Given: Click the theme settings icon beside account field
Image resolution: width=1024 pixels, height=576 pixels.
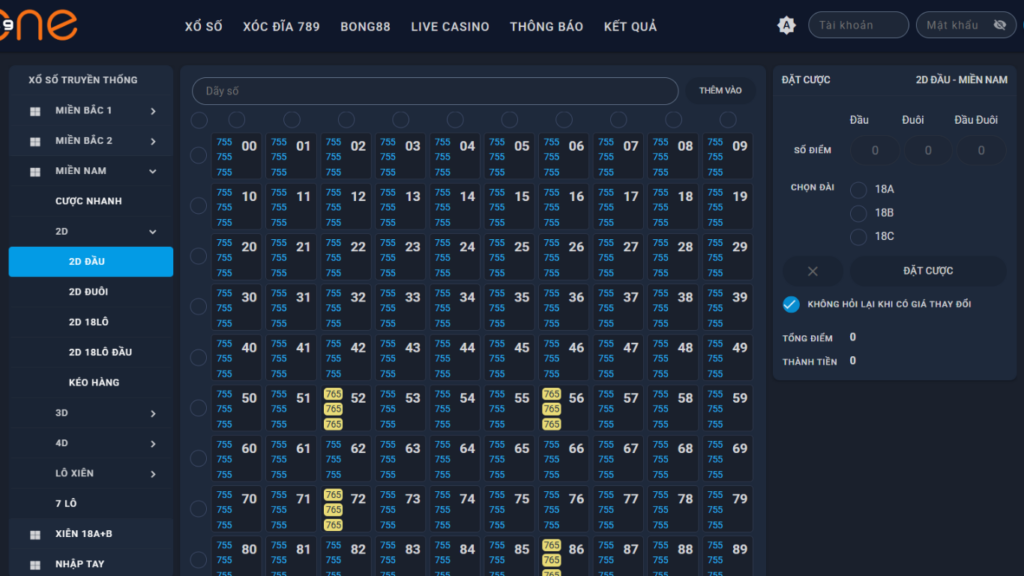Looking at the screenshot, I should coord(787,26).
